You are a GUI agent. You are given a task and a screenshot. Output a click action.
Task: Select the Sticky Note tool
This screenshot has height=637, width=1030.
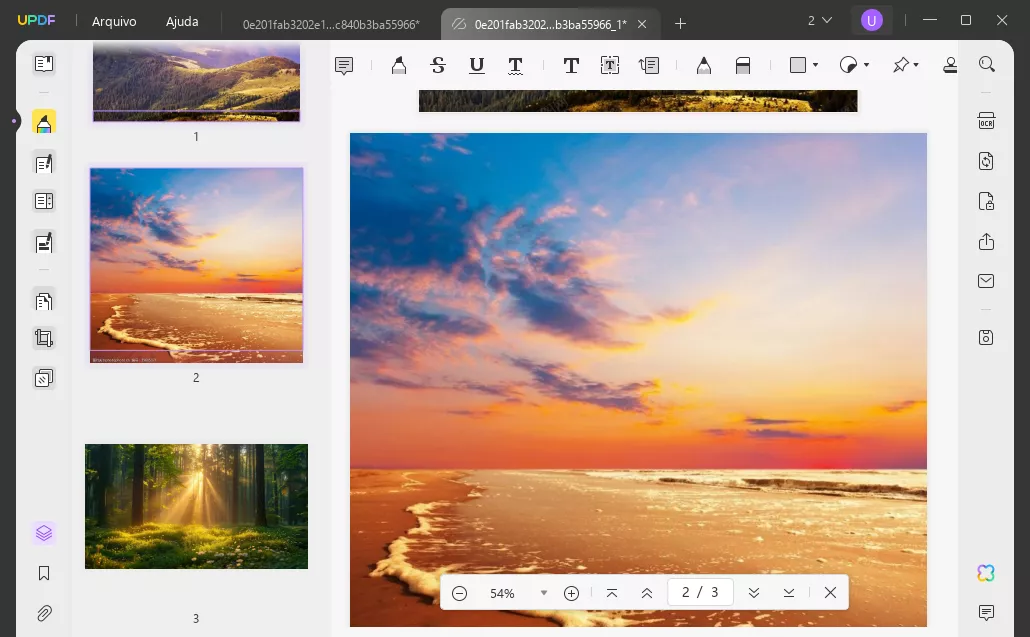344,65
